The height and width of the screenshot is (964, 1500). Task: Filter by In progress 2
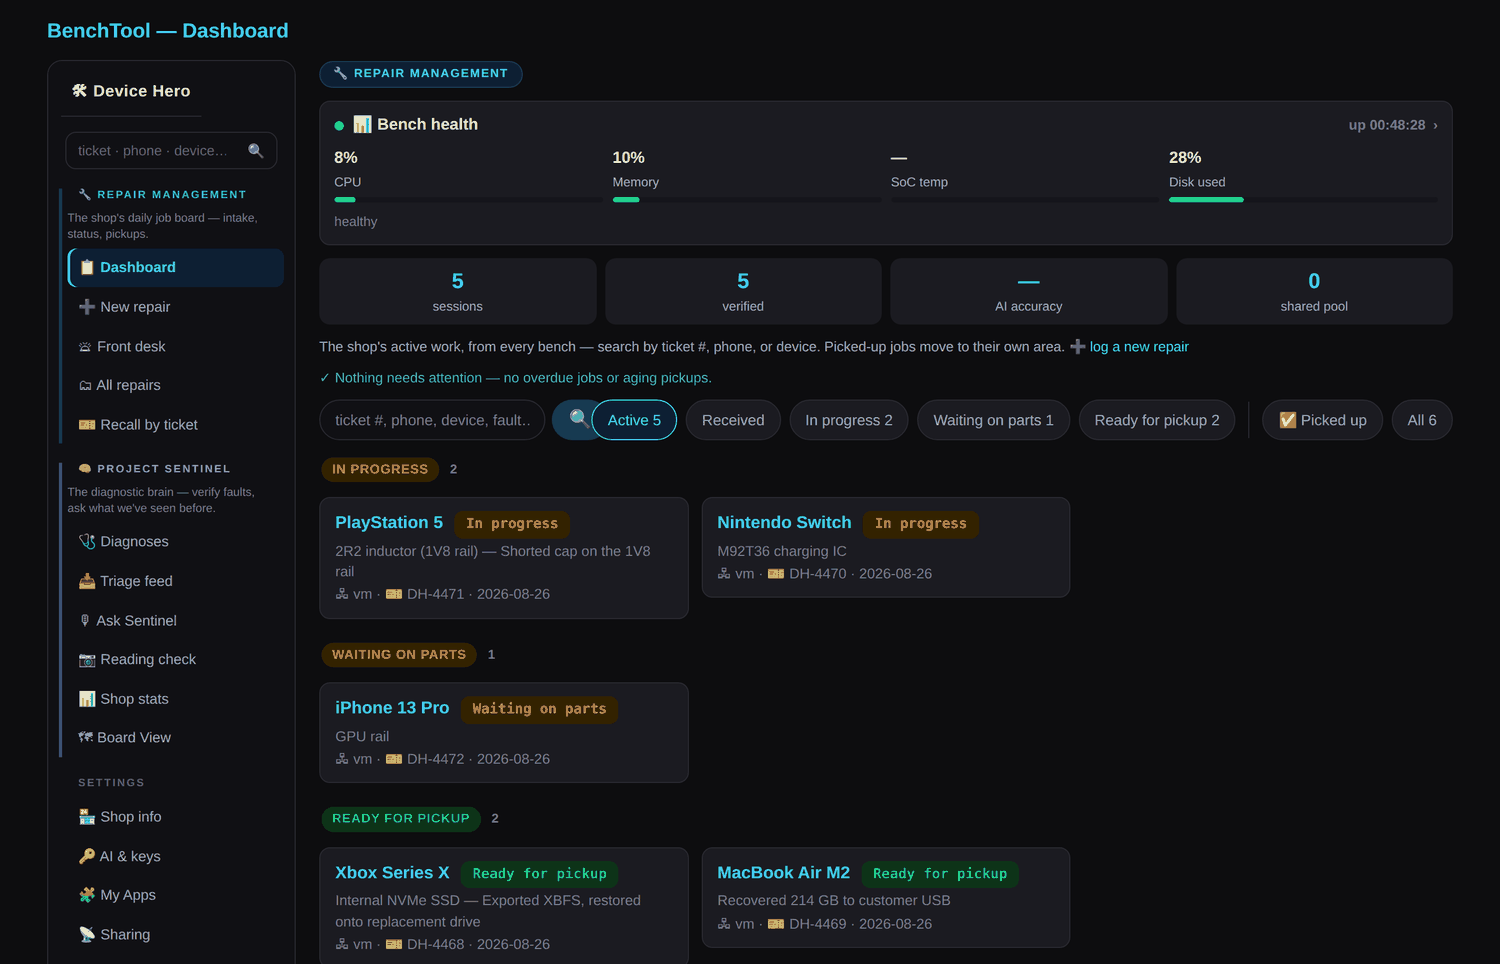click(849, 420)
